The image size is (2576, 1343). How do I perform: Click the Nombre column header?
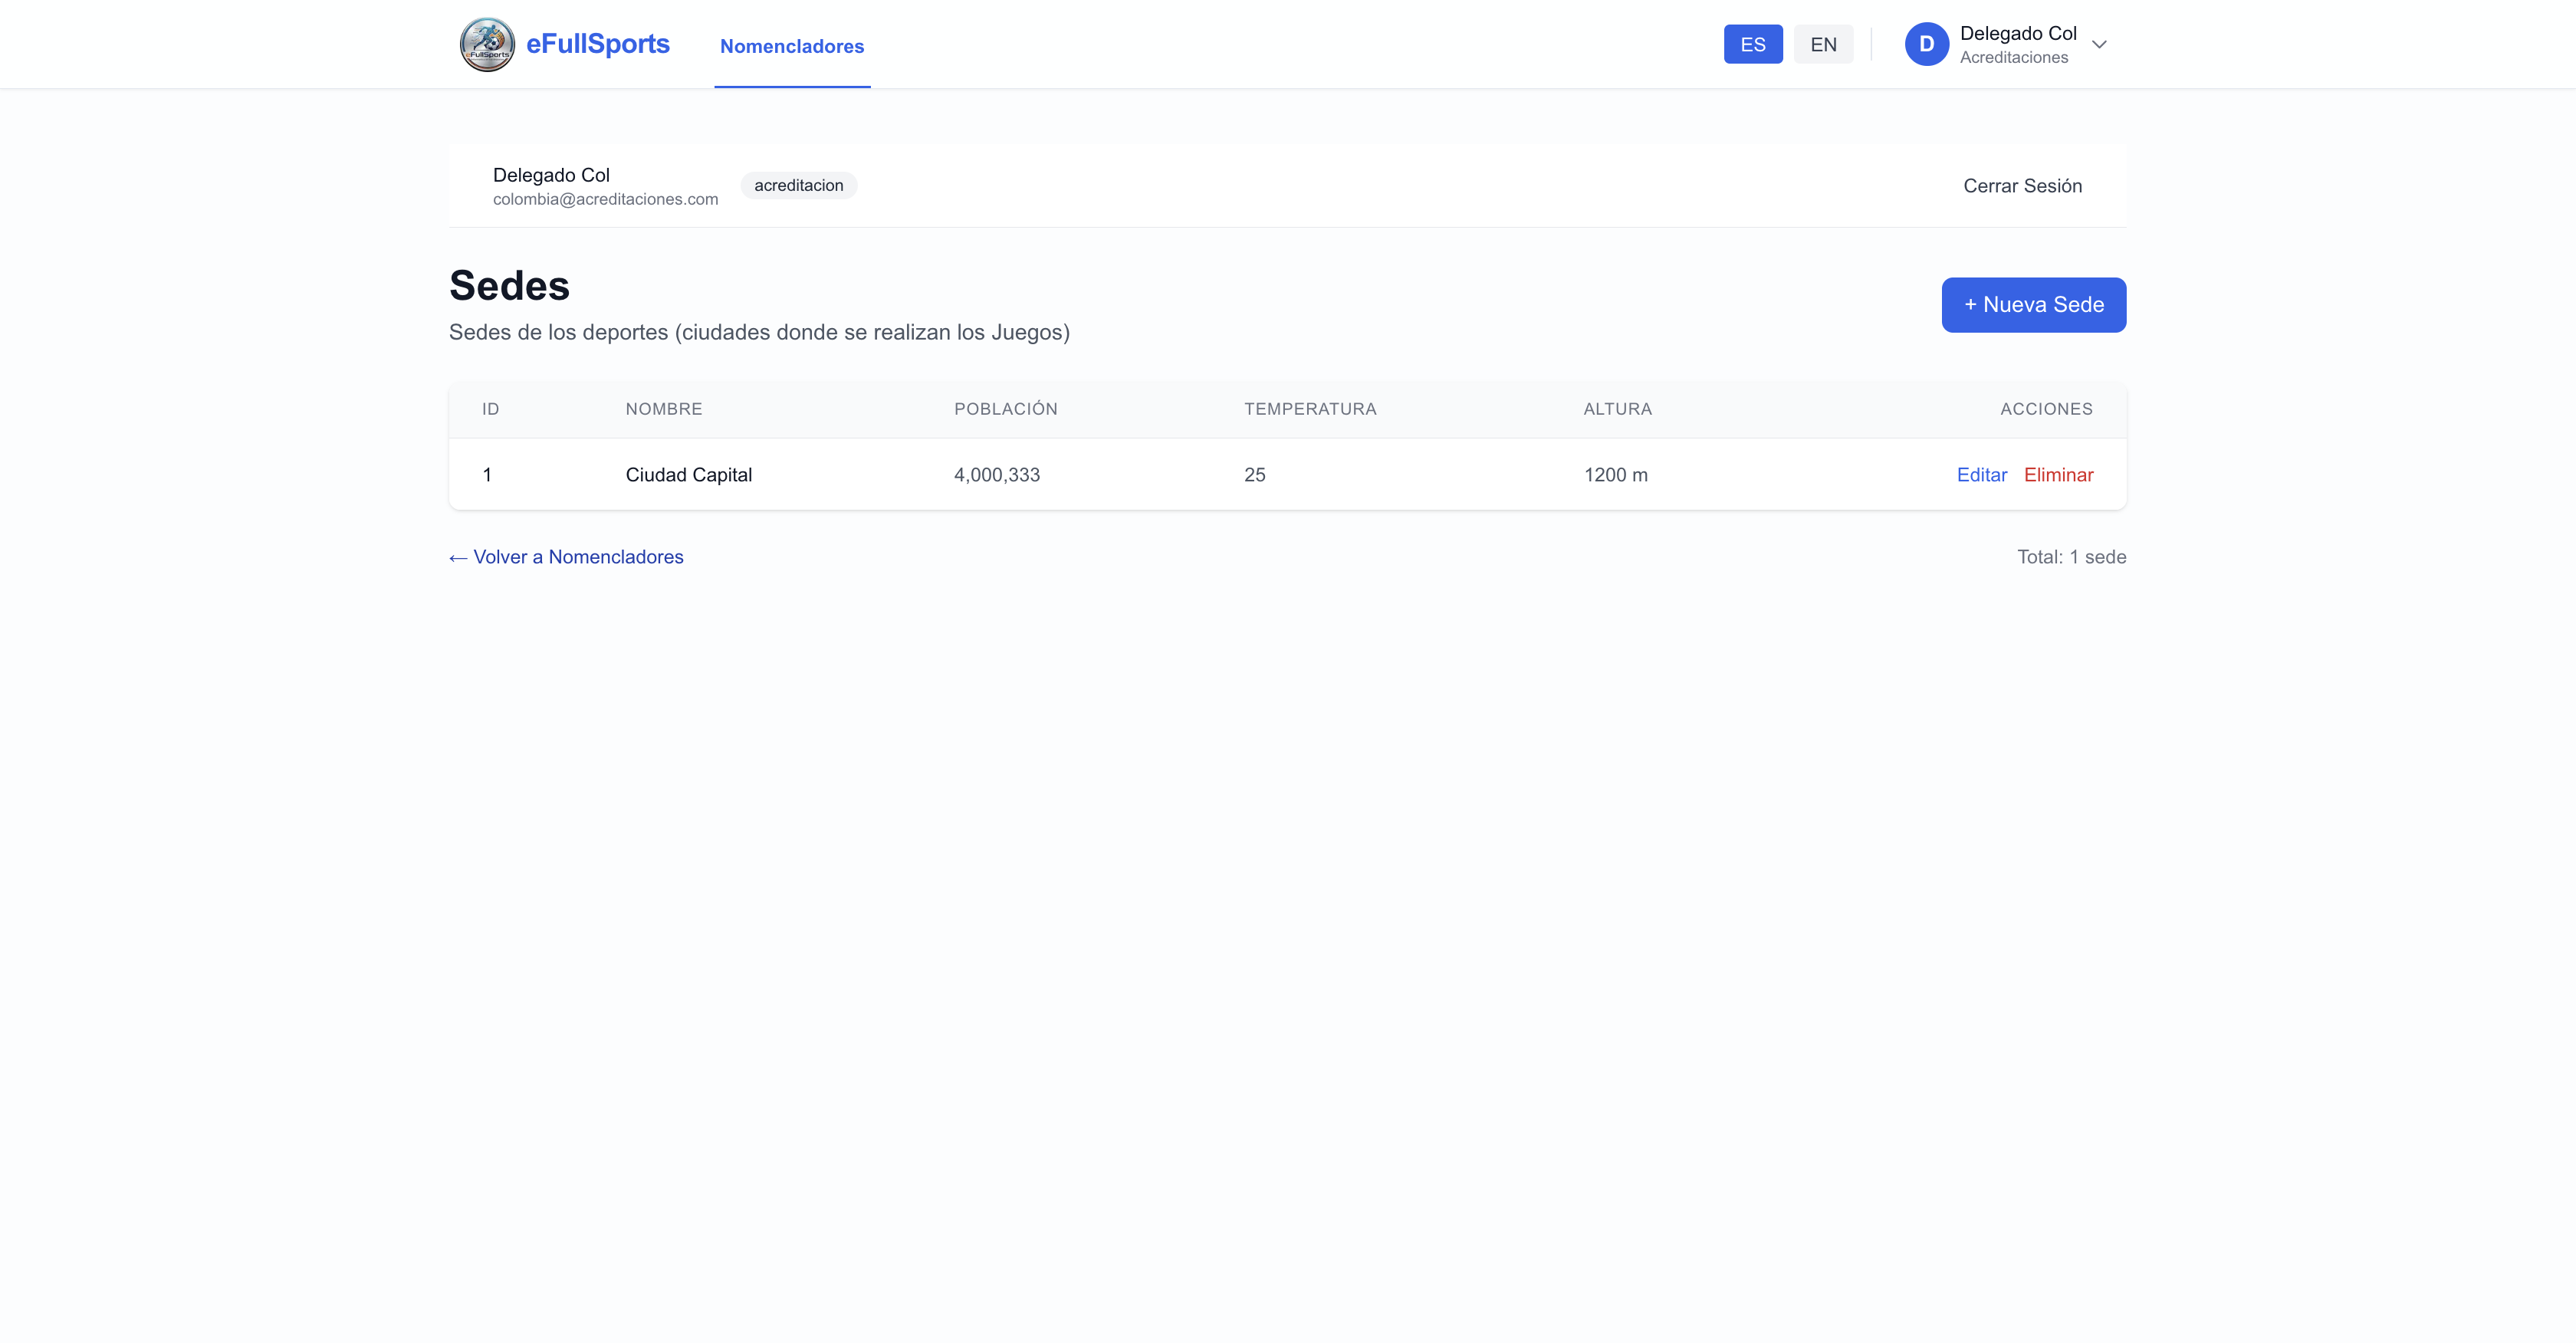(x=664, y=409)
